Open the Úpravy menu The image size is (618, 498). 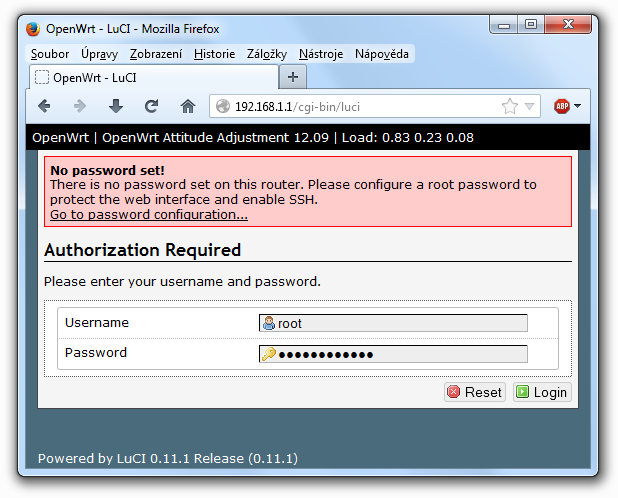[x=99, y=54]
